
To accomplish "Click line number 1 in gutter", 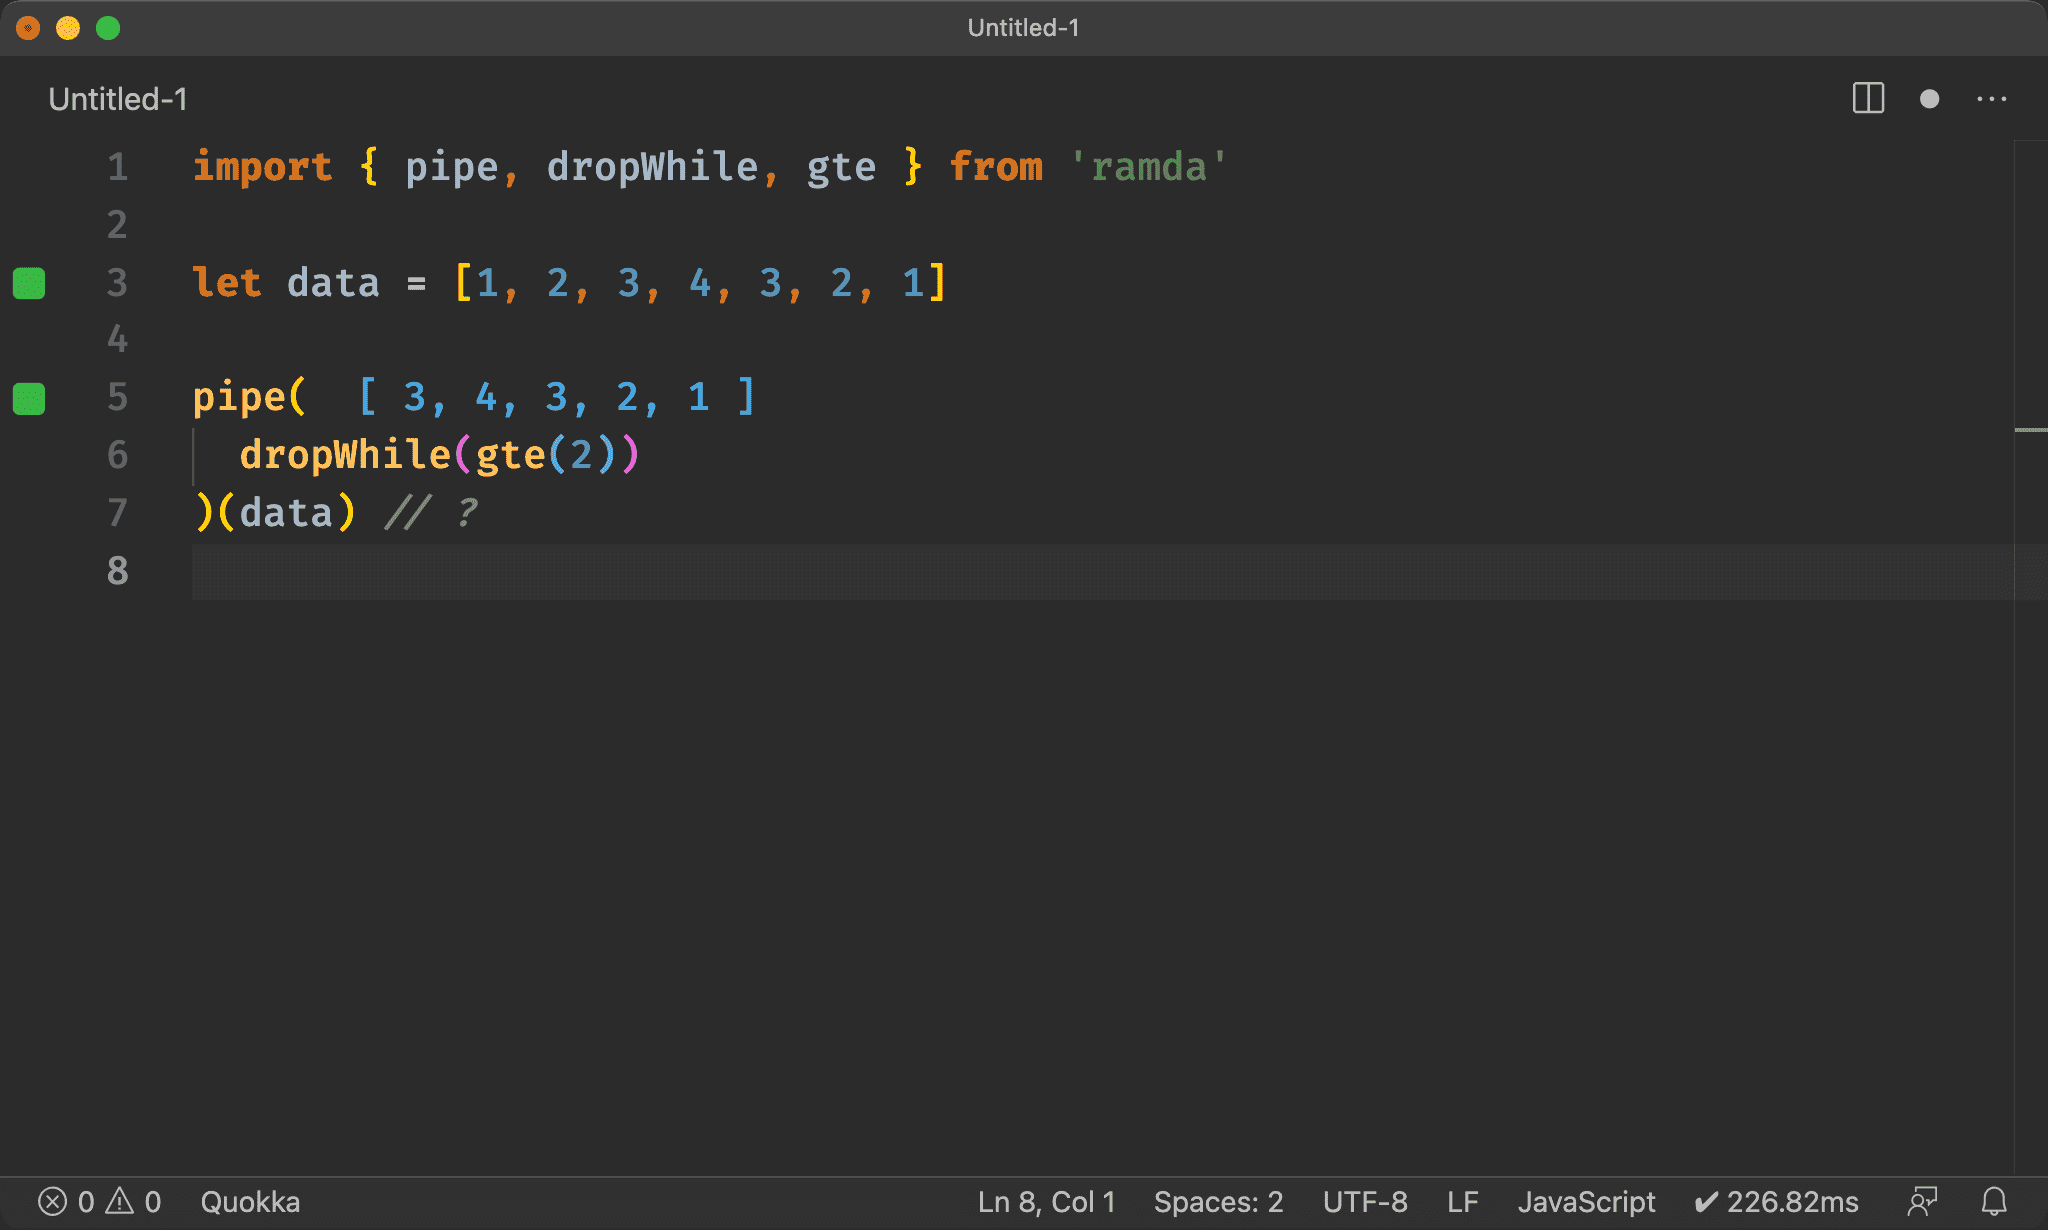I will coord(117,167).
